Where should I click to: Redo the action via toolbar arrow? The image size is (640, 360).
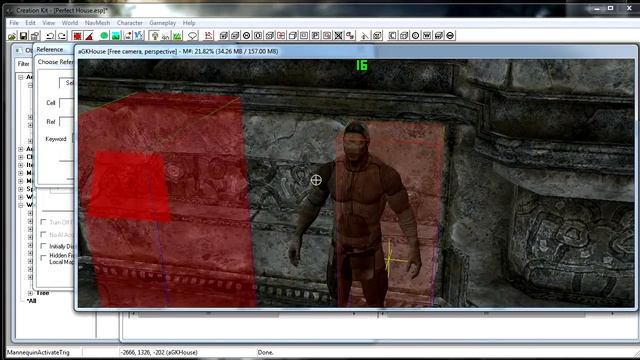pos(62,36)
